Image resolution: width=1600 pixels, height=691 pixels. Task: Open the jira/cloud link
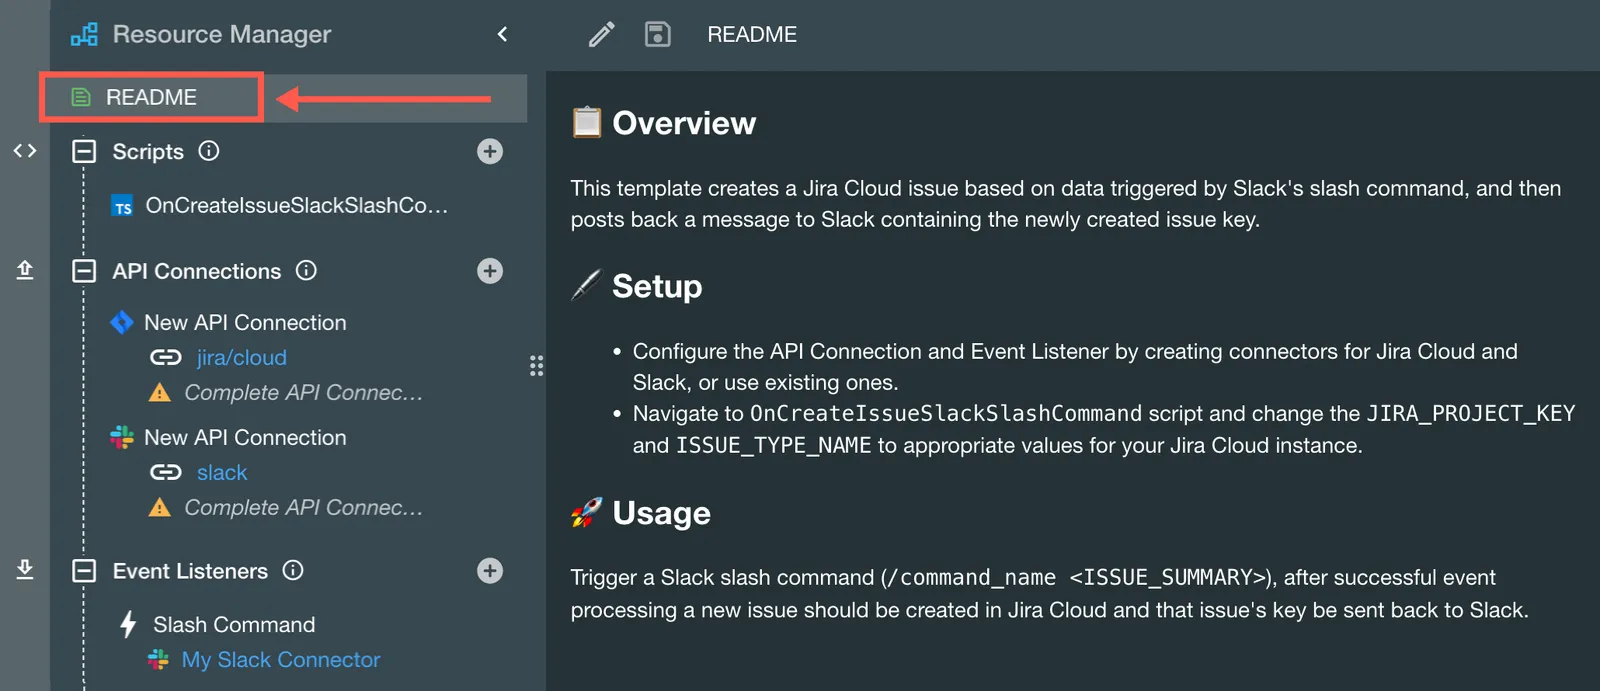coord(242,357)
